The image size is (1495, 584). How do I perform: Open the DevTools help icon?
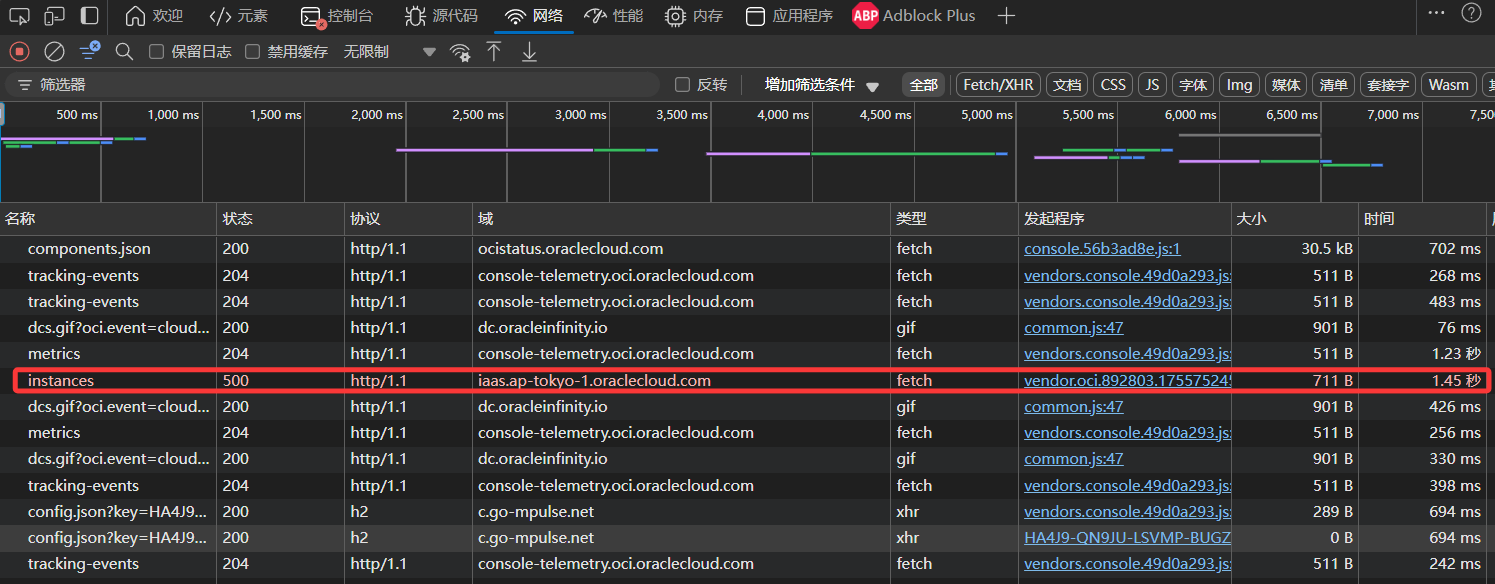click(x=1471, y=13)
